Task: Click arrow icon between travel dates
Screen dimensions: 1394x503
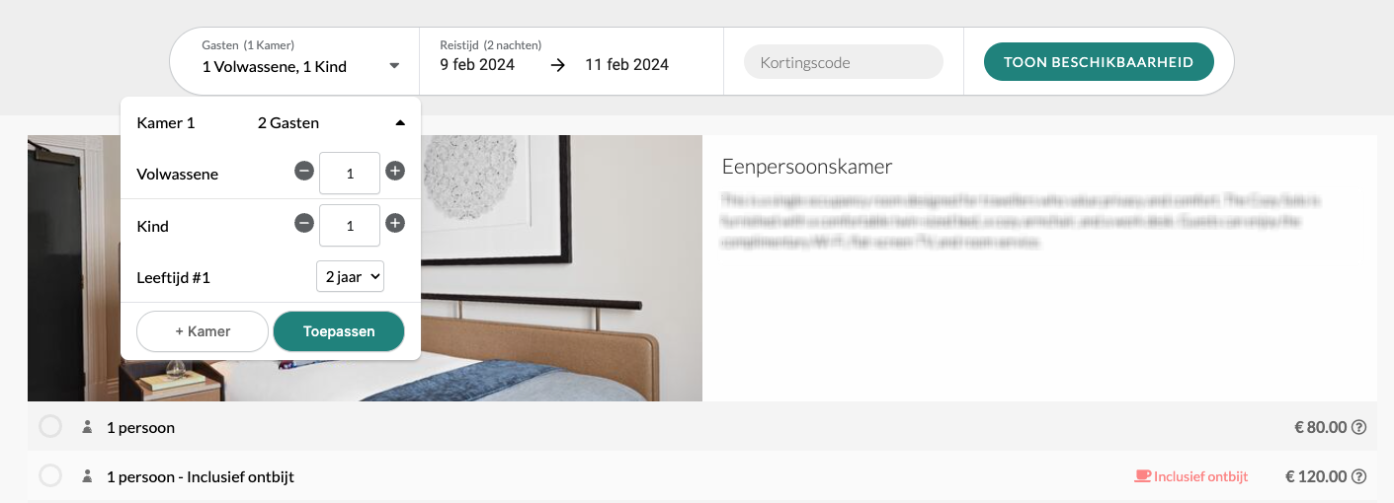Action: coord(558,65)
